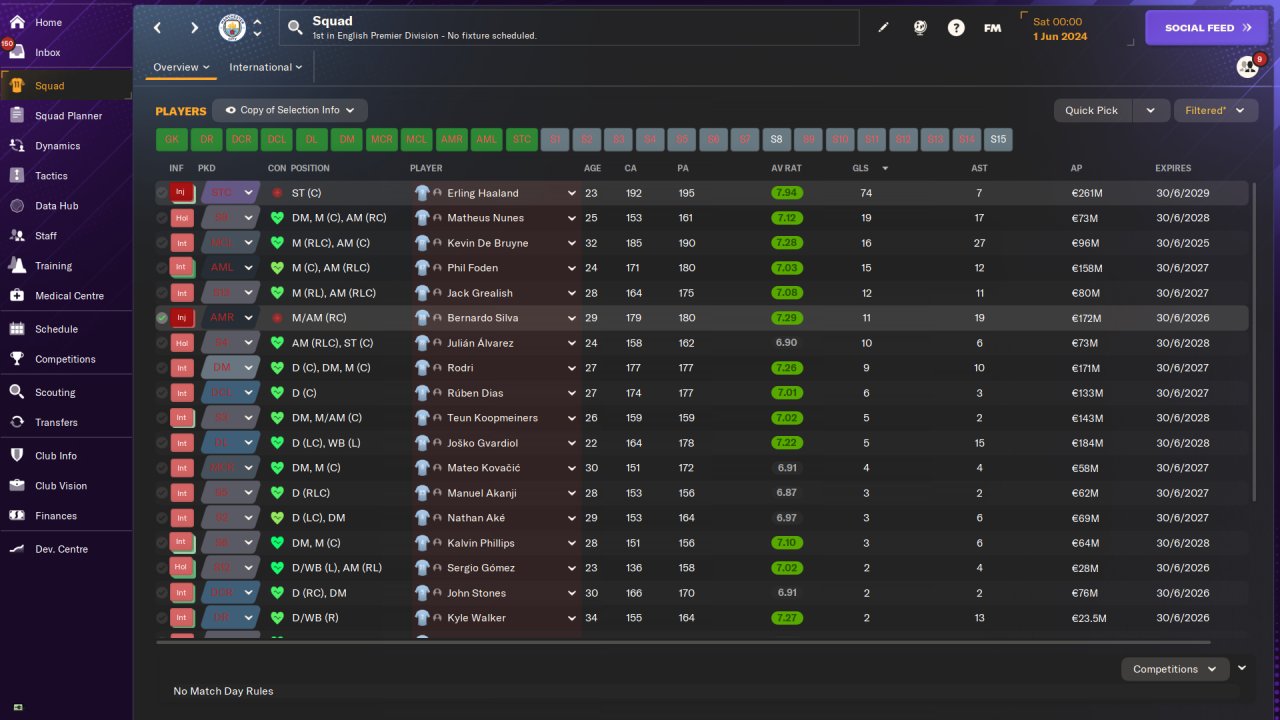1280x720 pixels.
Task: Expand the chevron next to Kevin De Bruyne's name
Action: [572, 243]
